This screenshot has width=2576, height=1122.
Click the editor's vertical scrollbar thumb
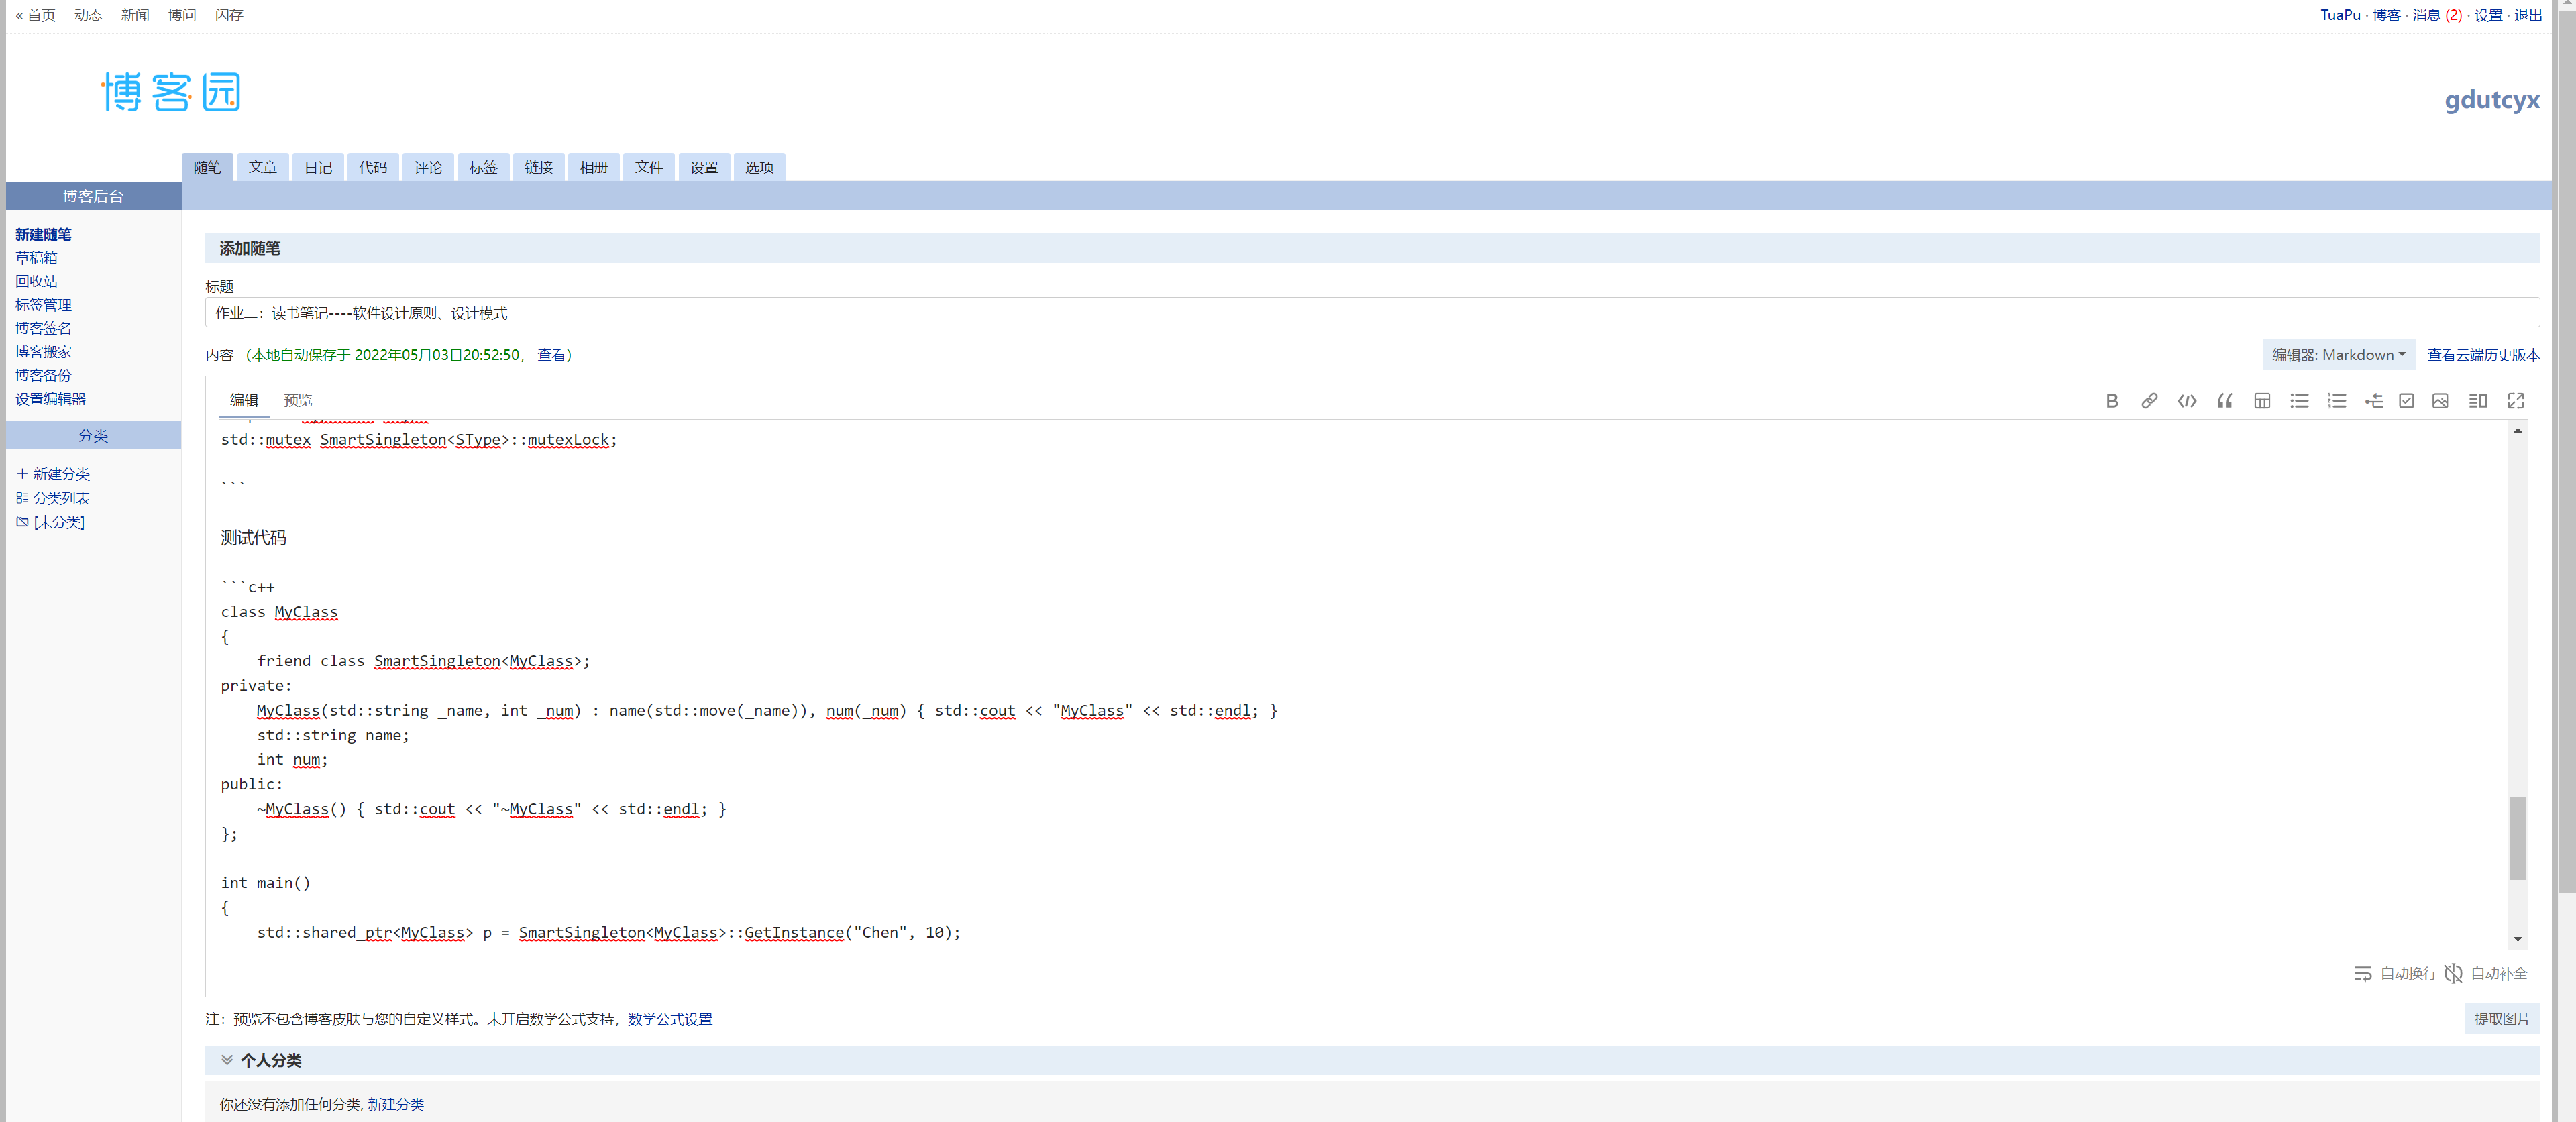tap(2517, 837)
